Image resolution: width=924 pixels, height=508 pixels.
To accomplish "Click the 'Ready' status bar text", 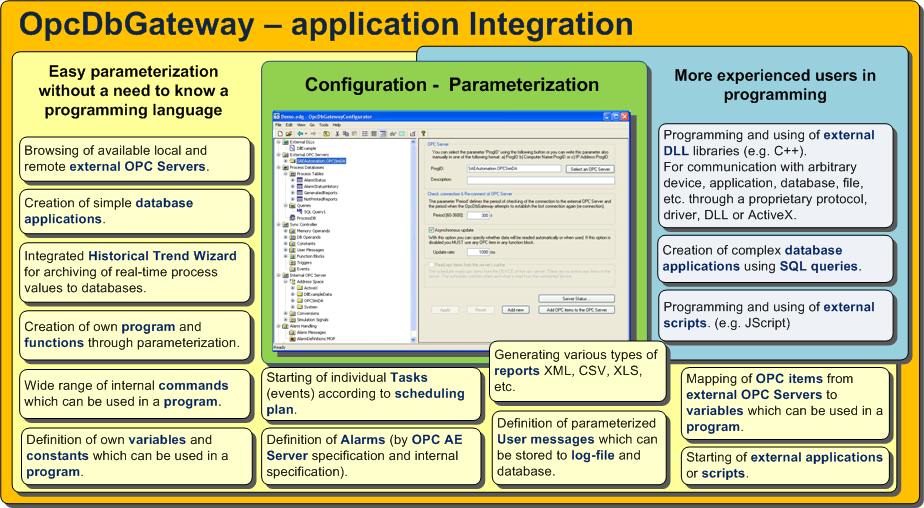I will pos(280,347).
